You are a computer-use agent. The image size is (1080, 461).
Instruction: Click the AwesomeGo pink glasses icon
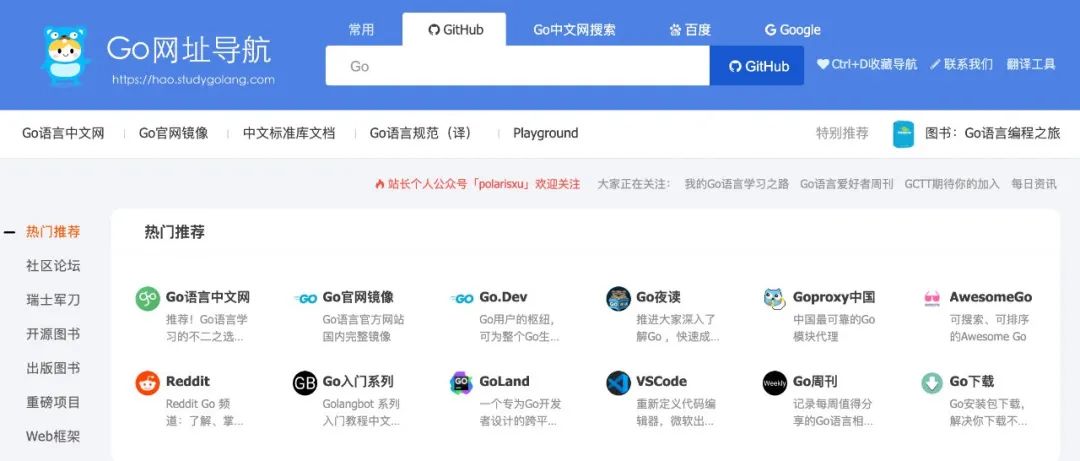coord(932,298)
